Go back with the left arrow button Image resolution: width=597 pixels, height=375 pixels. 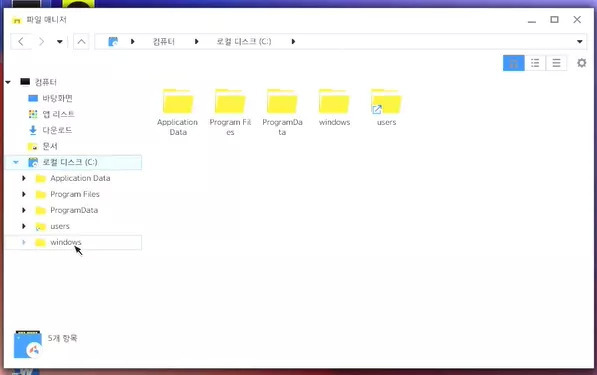point(21,41)
